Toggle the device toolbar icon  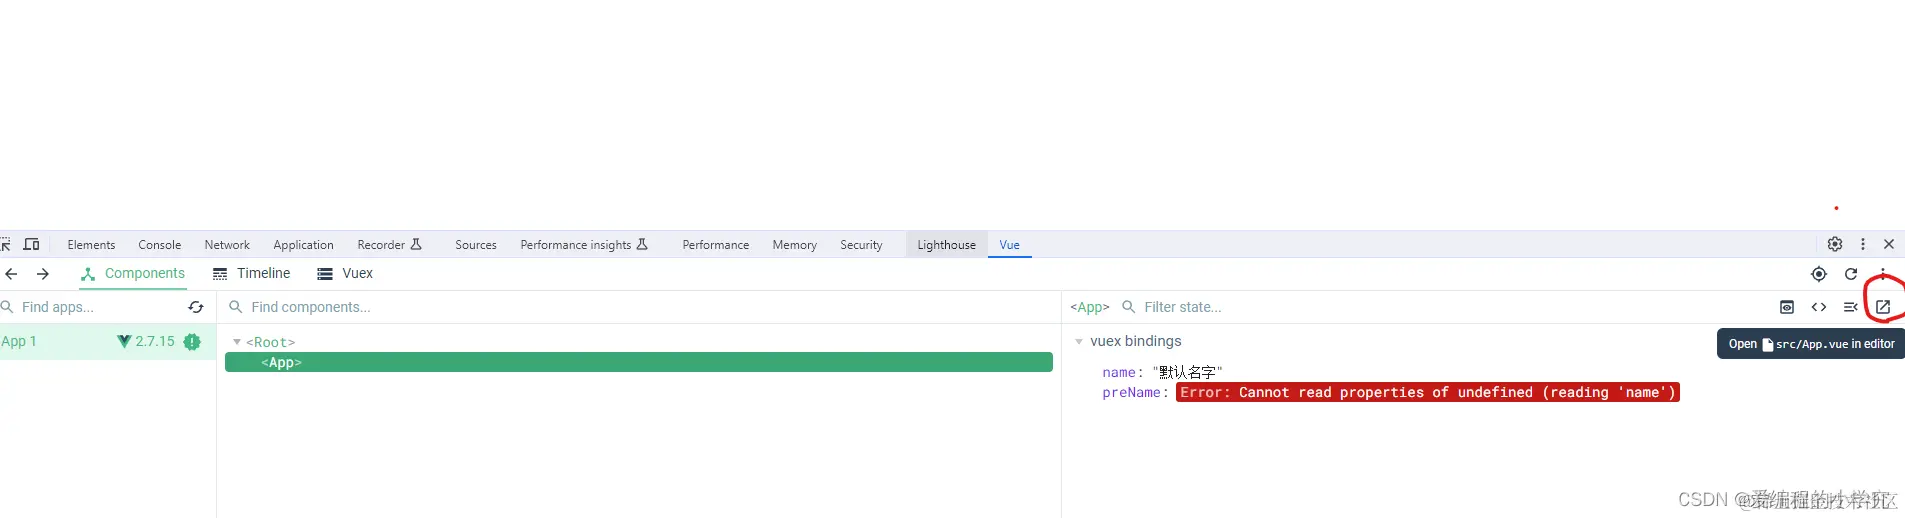click(x=32, y=244)
